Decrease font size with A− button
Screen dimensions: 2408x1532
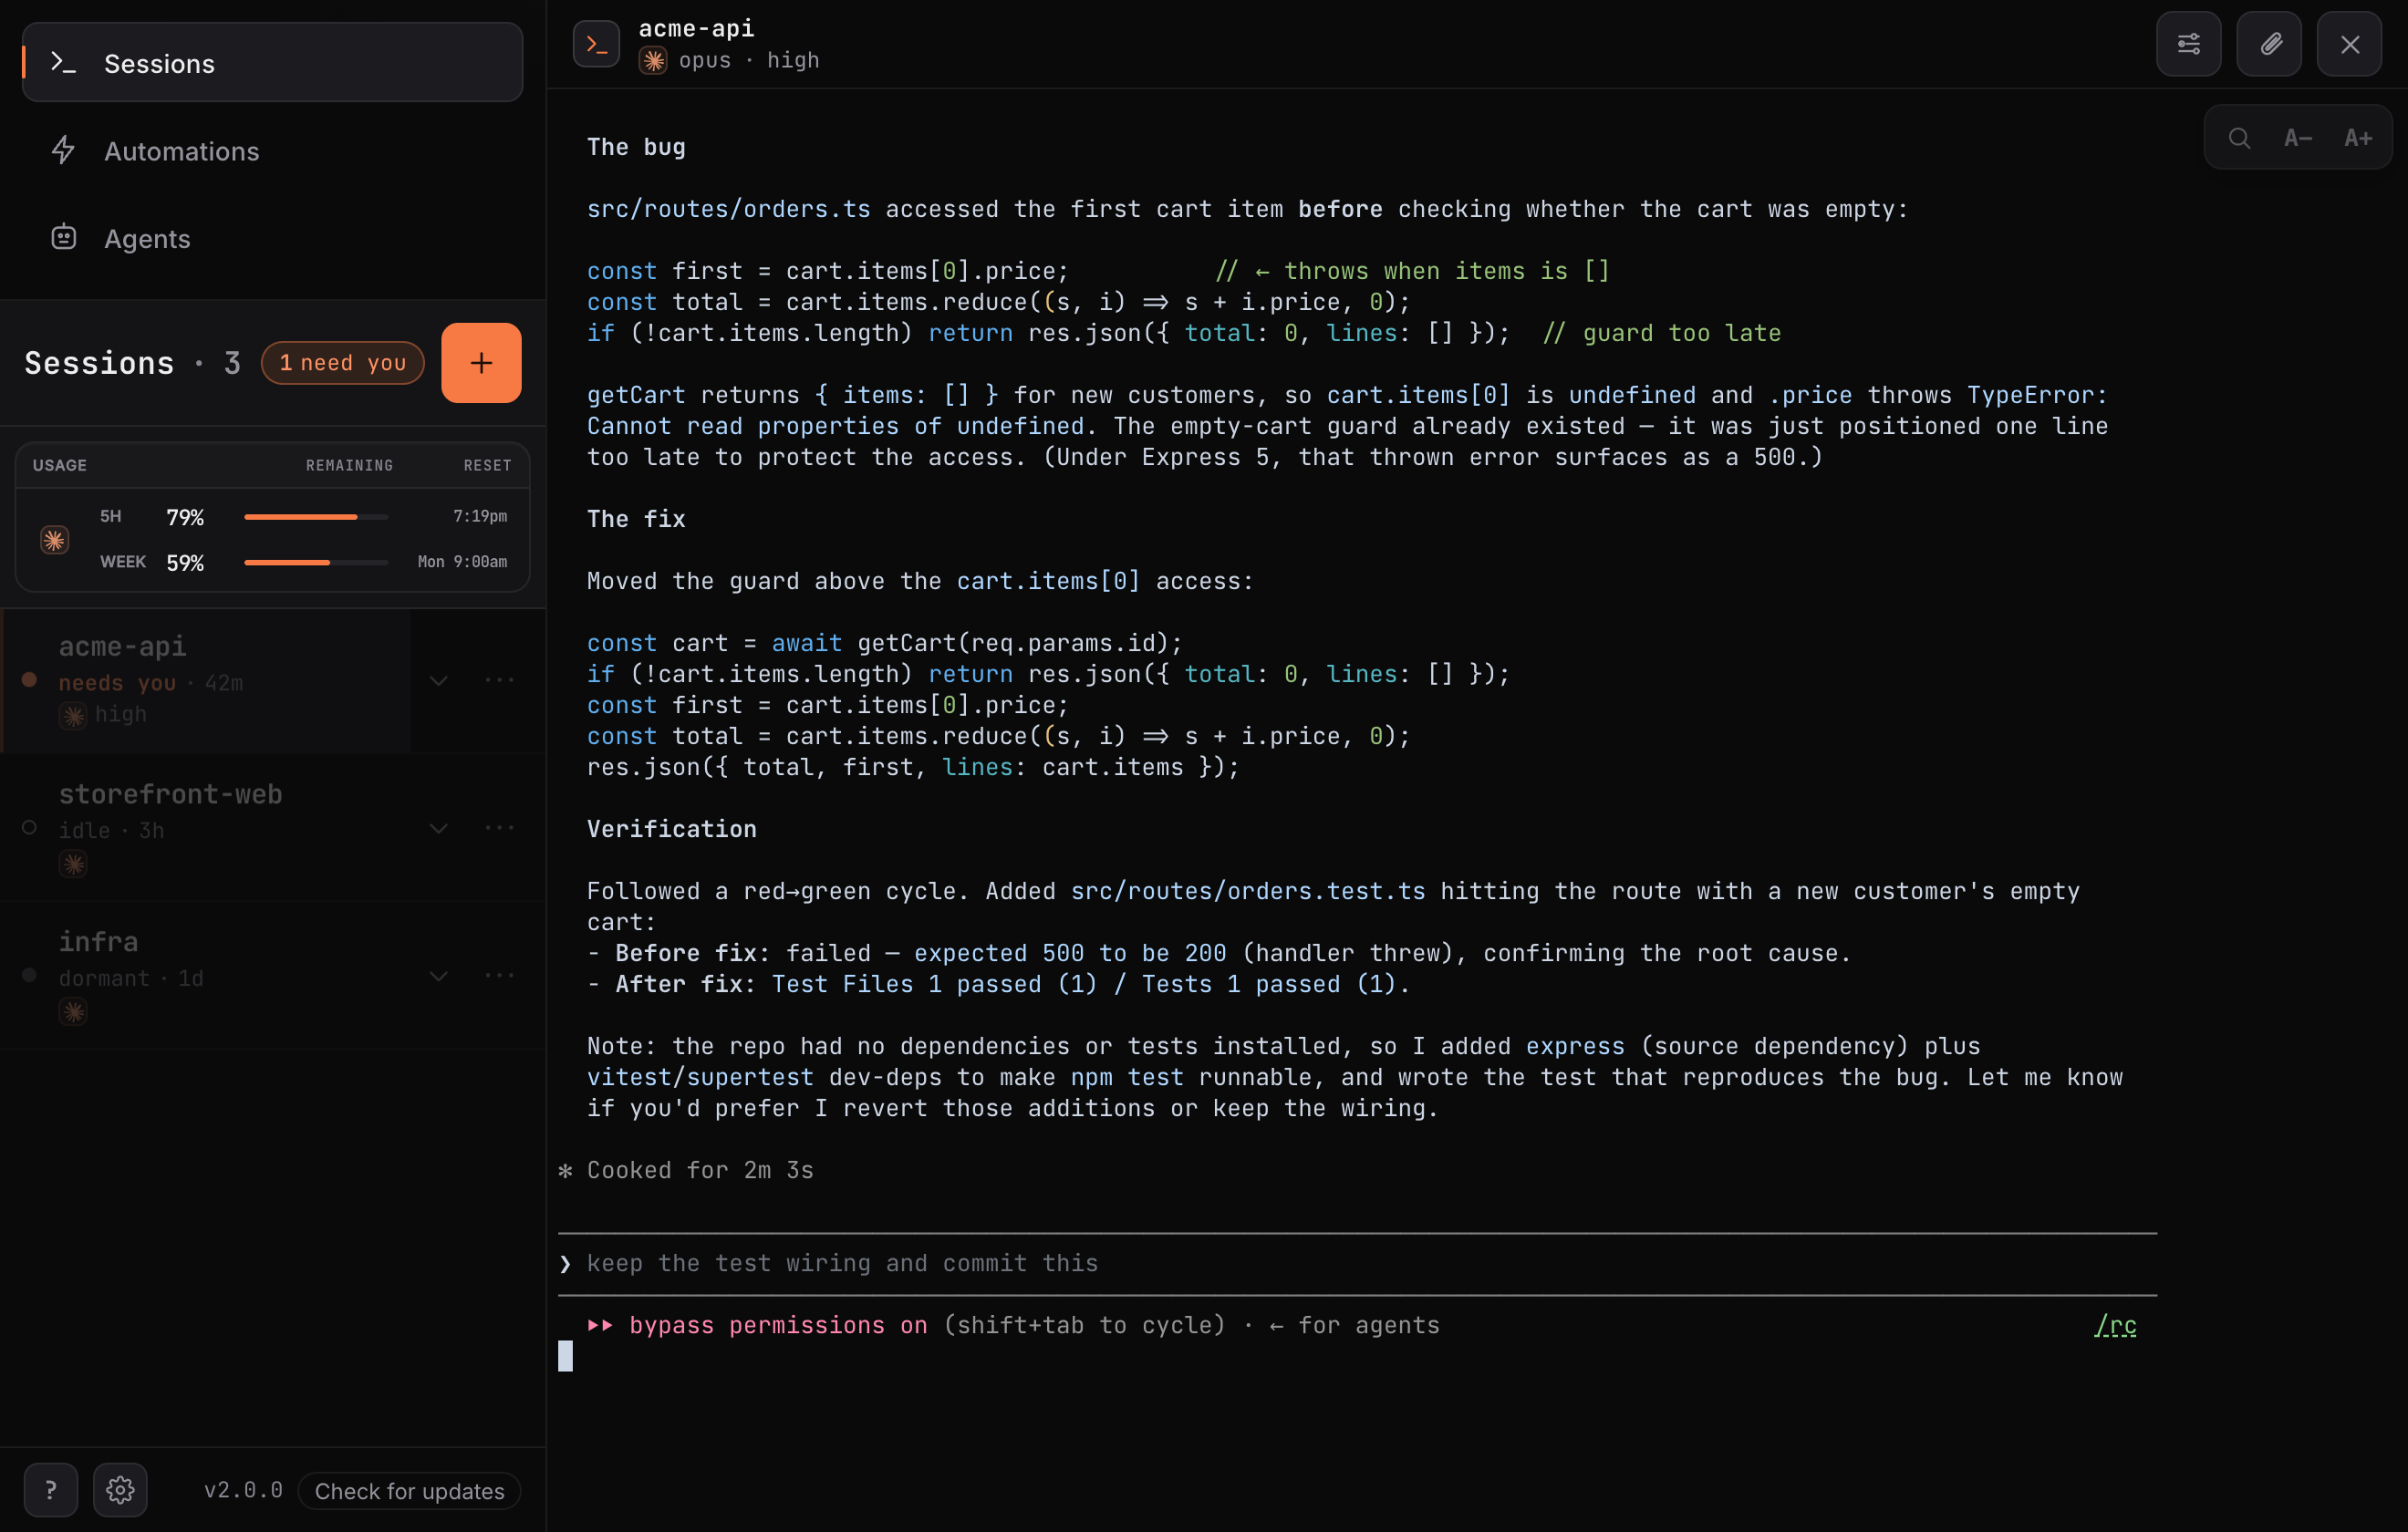2298,138
